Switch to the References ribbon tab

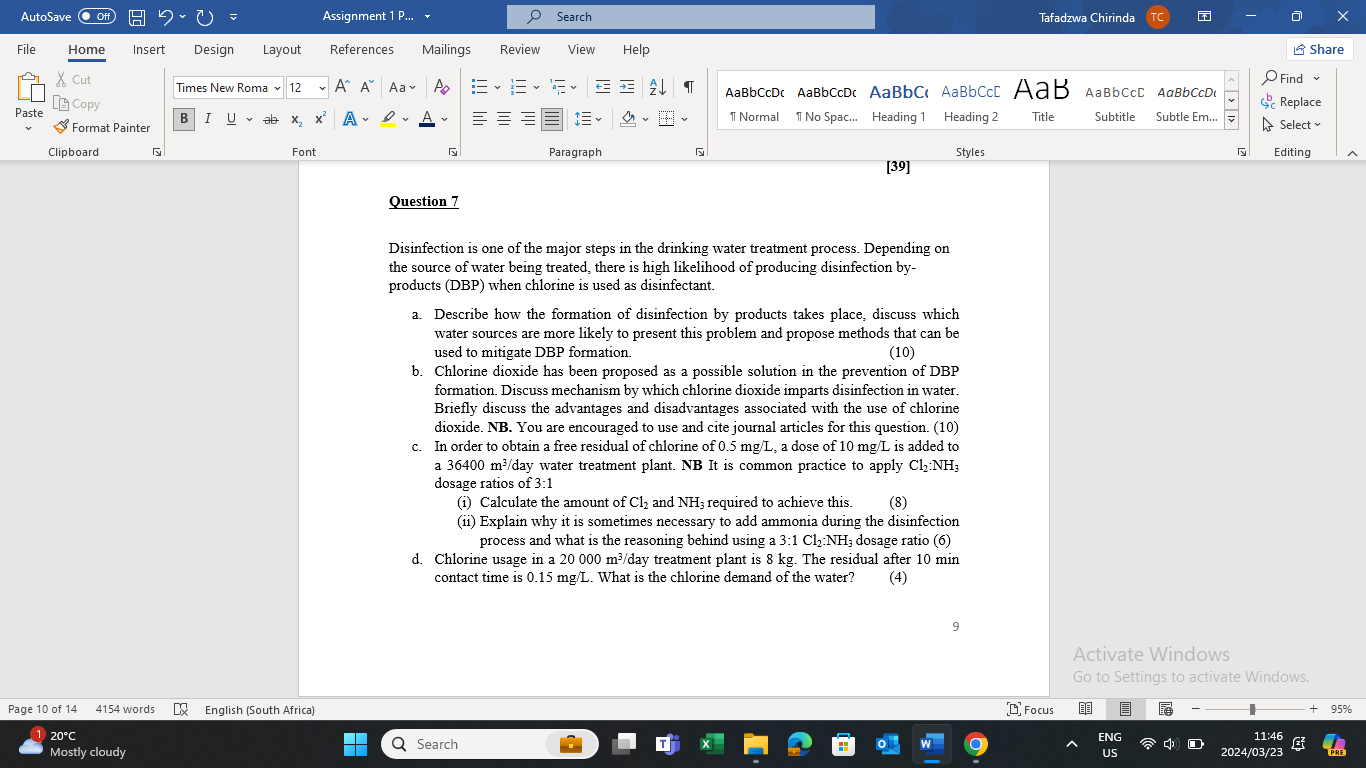pos(362,49)
